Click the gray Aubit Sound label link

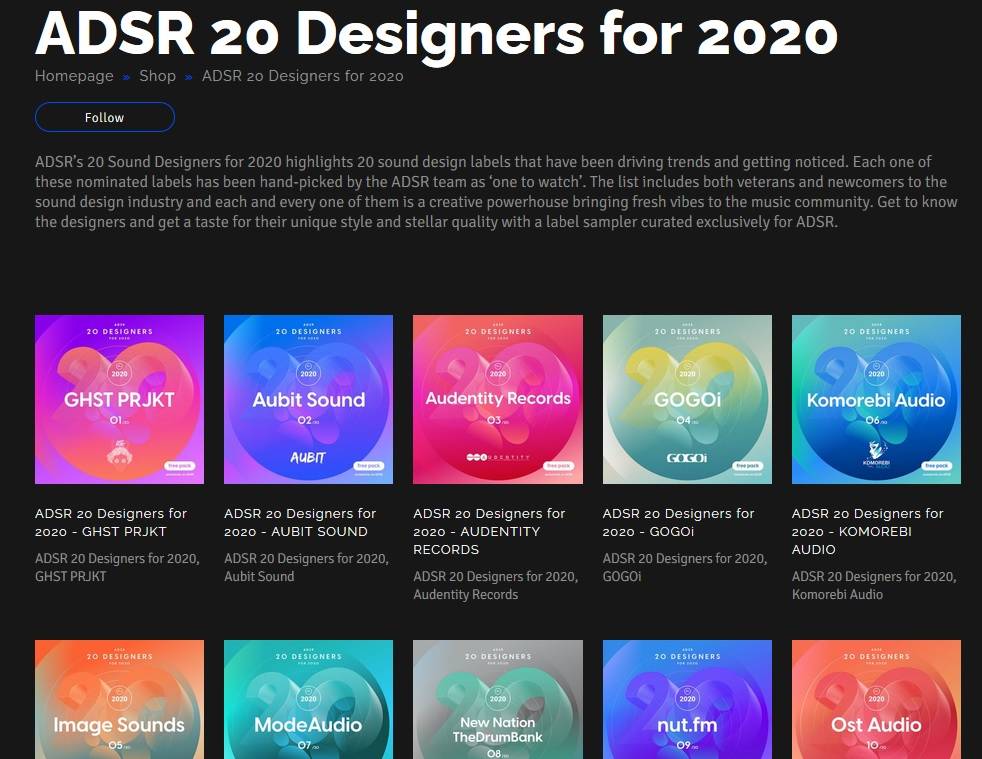click(259, 577)
